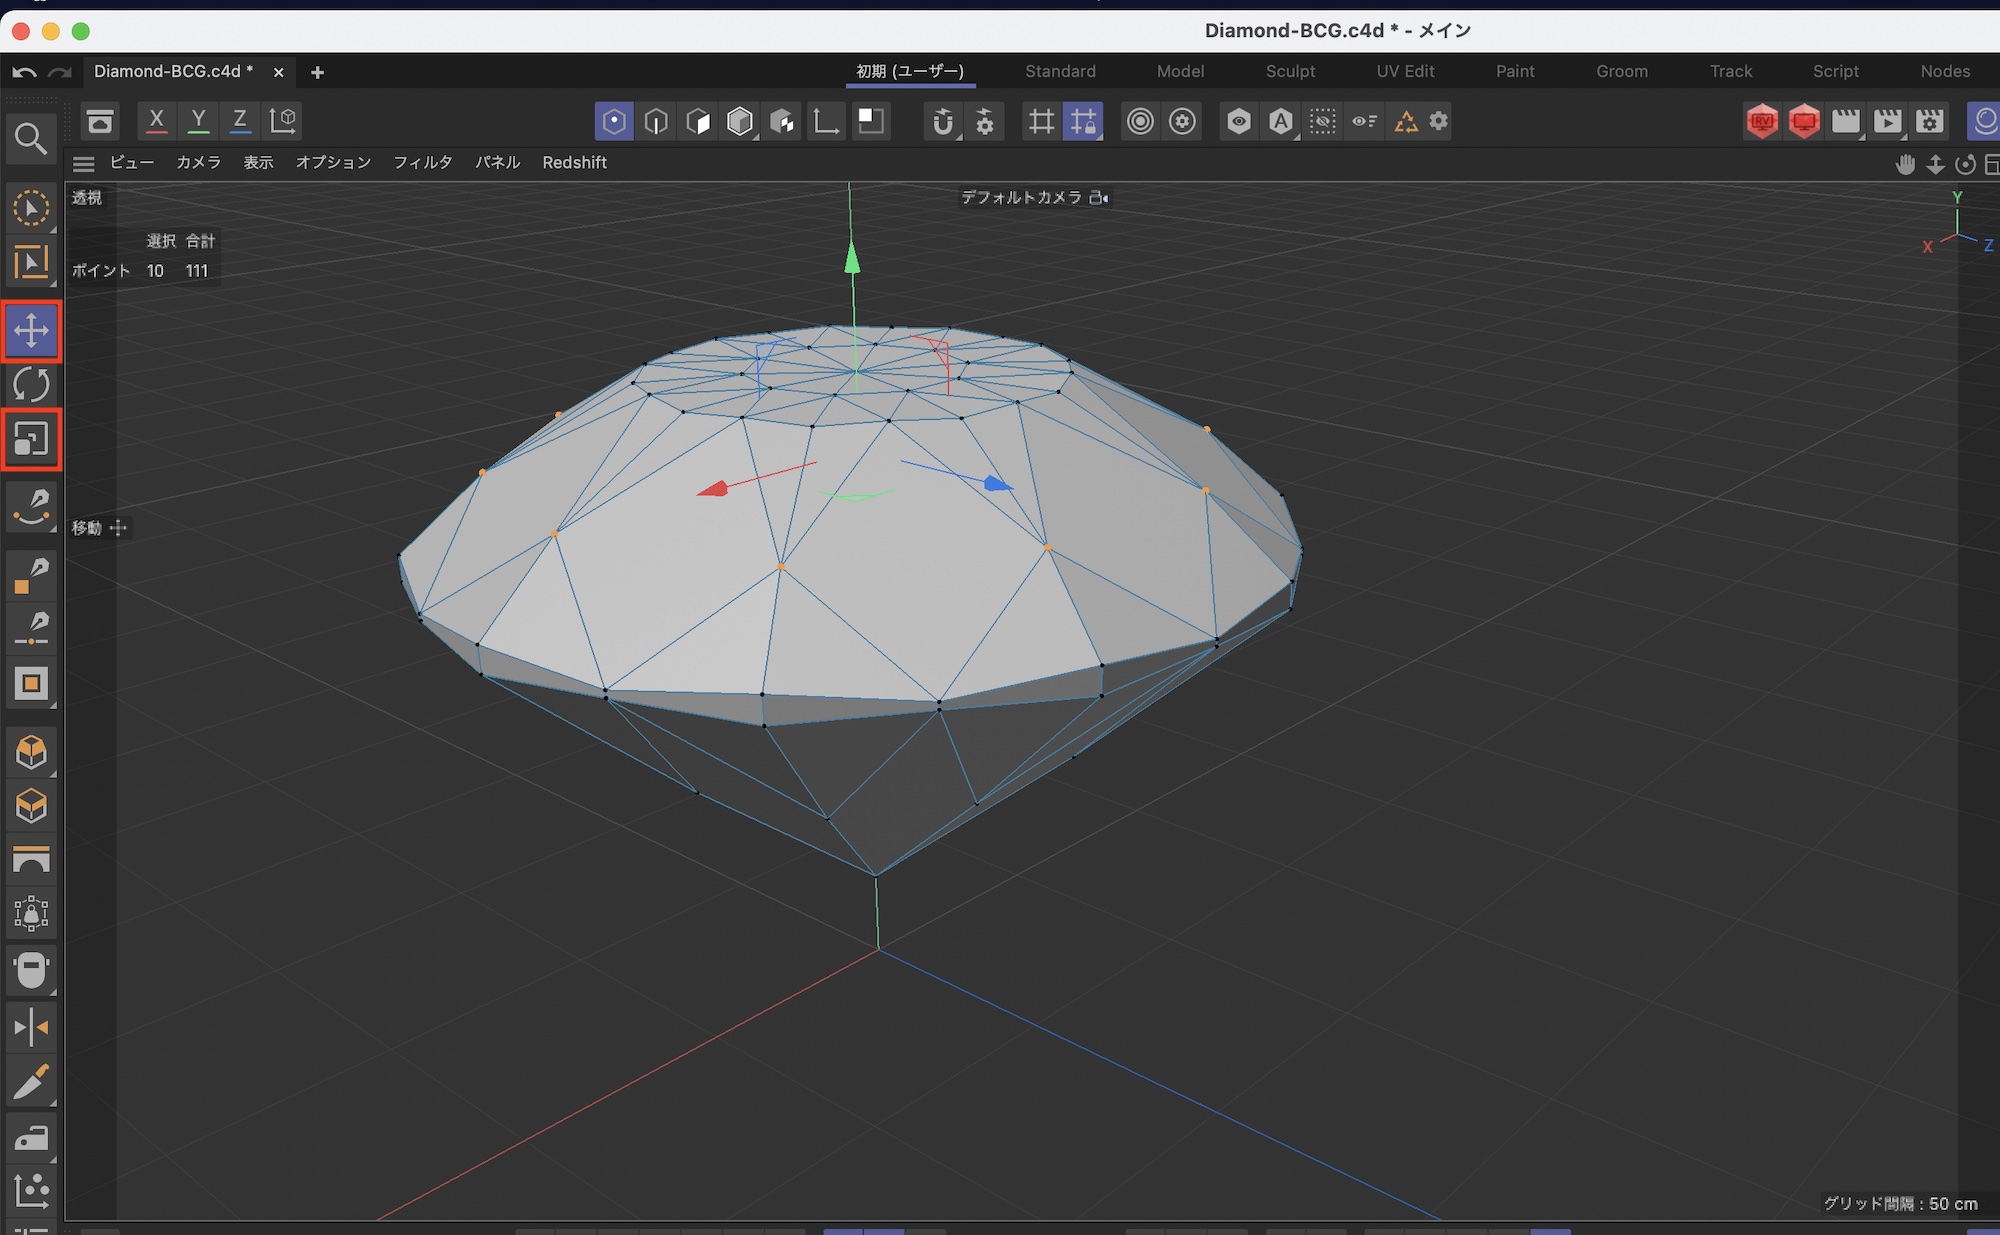Viewport: 2000px width, 1235px height.
Task: Click the magnifier search icon
Action: point(31,139)
